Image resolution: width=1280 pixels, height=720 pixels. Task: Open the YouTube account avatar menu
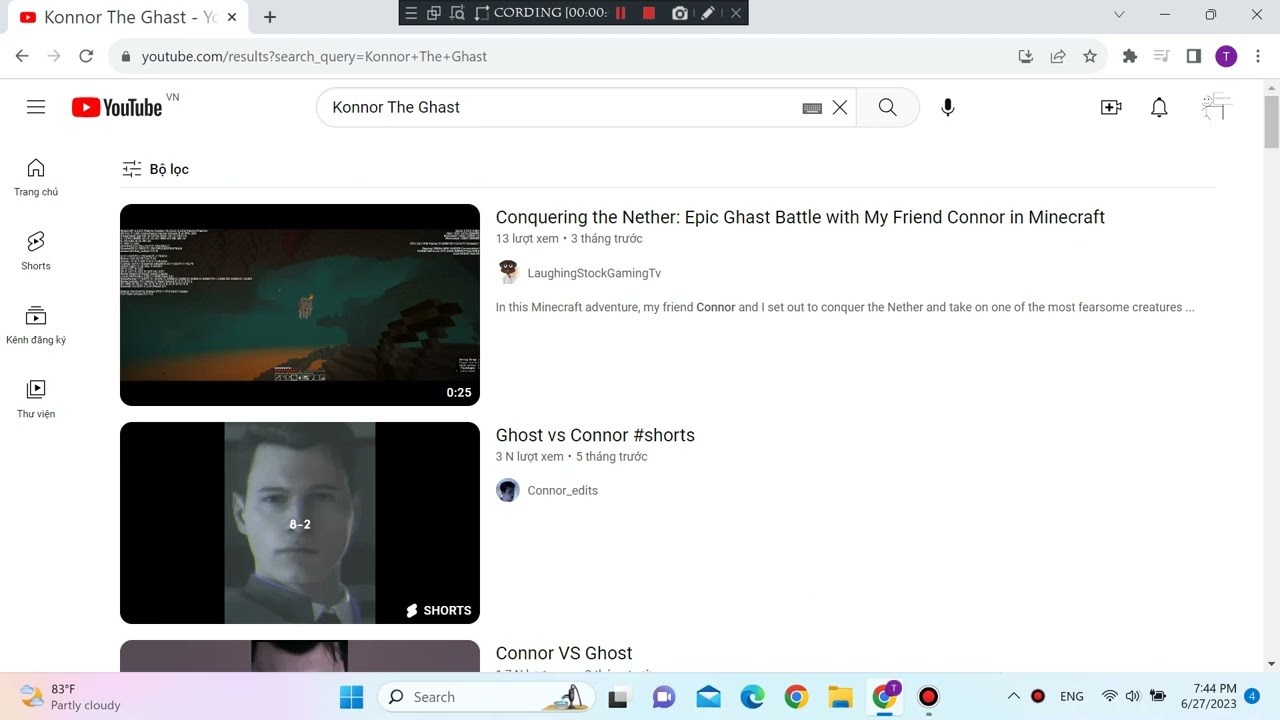[1216, 107]
